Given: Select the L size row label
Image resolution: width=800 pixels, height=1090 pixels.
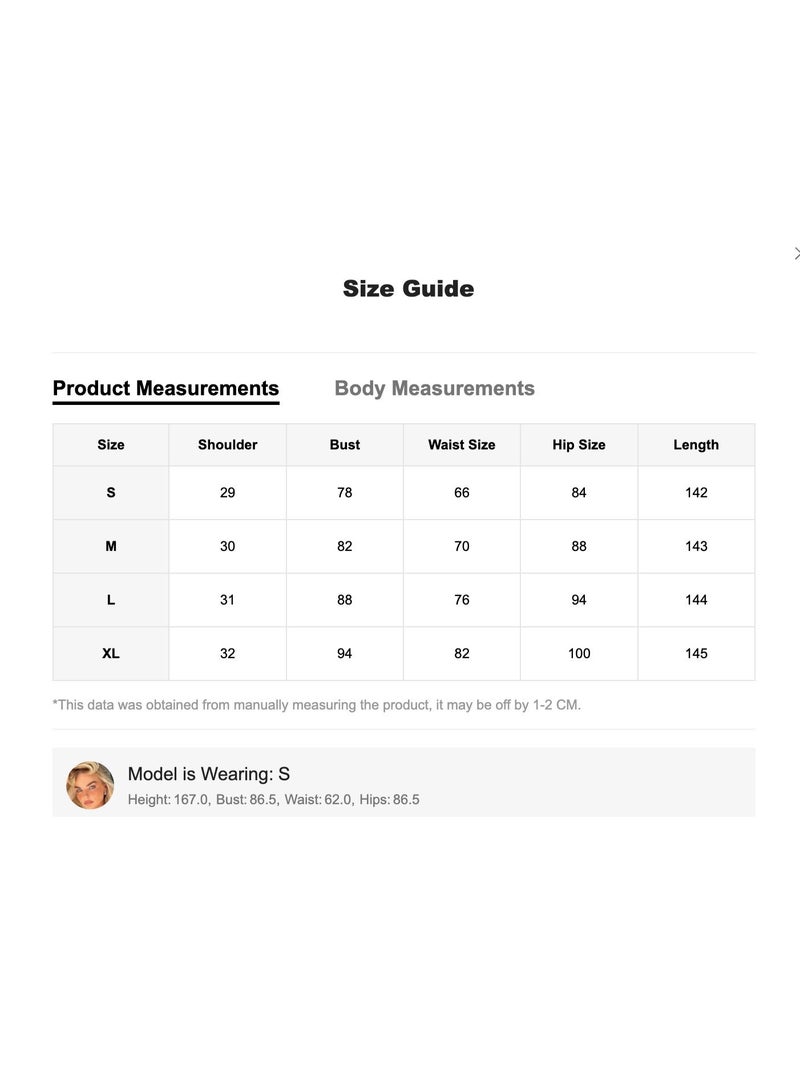Looking at the screenshot, I should [x=111, y=600].
